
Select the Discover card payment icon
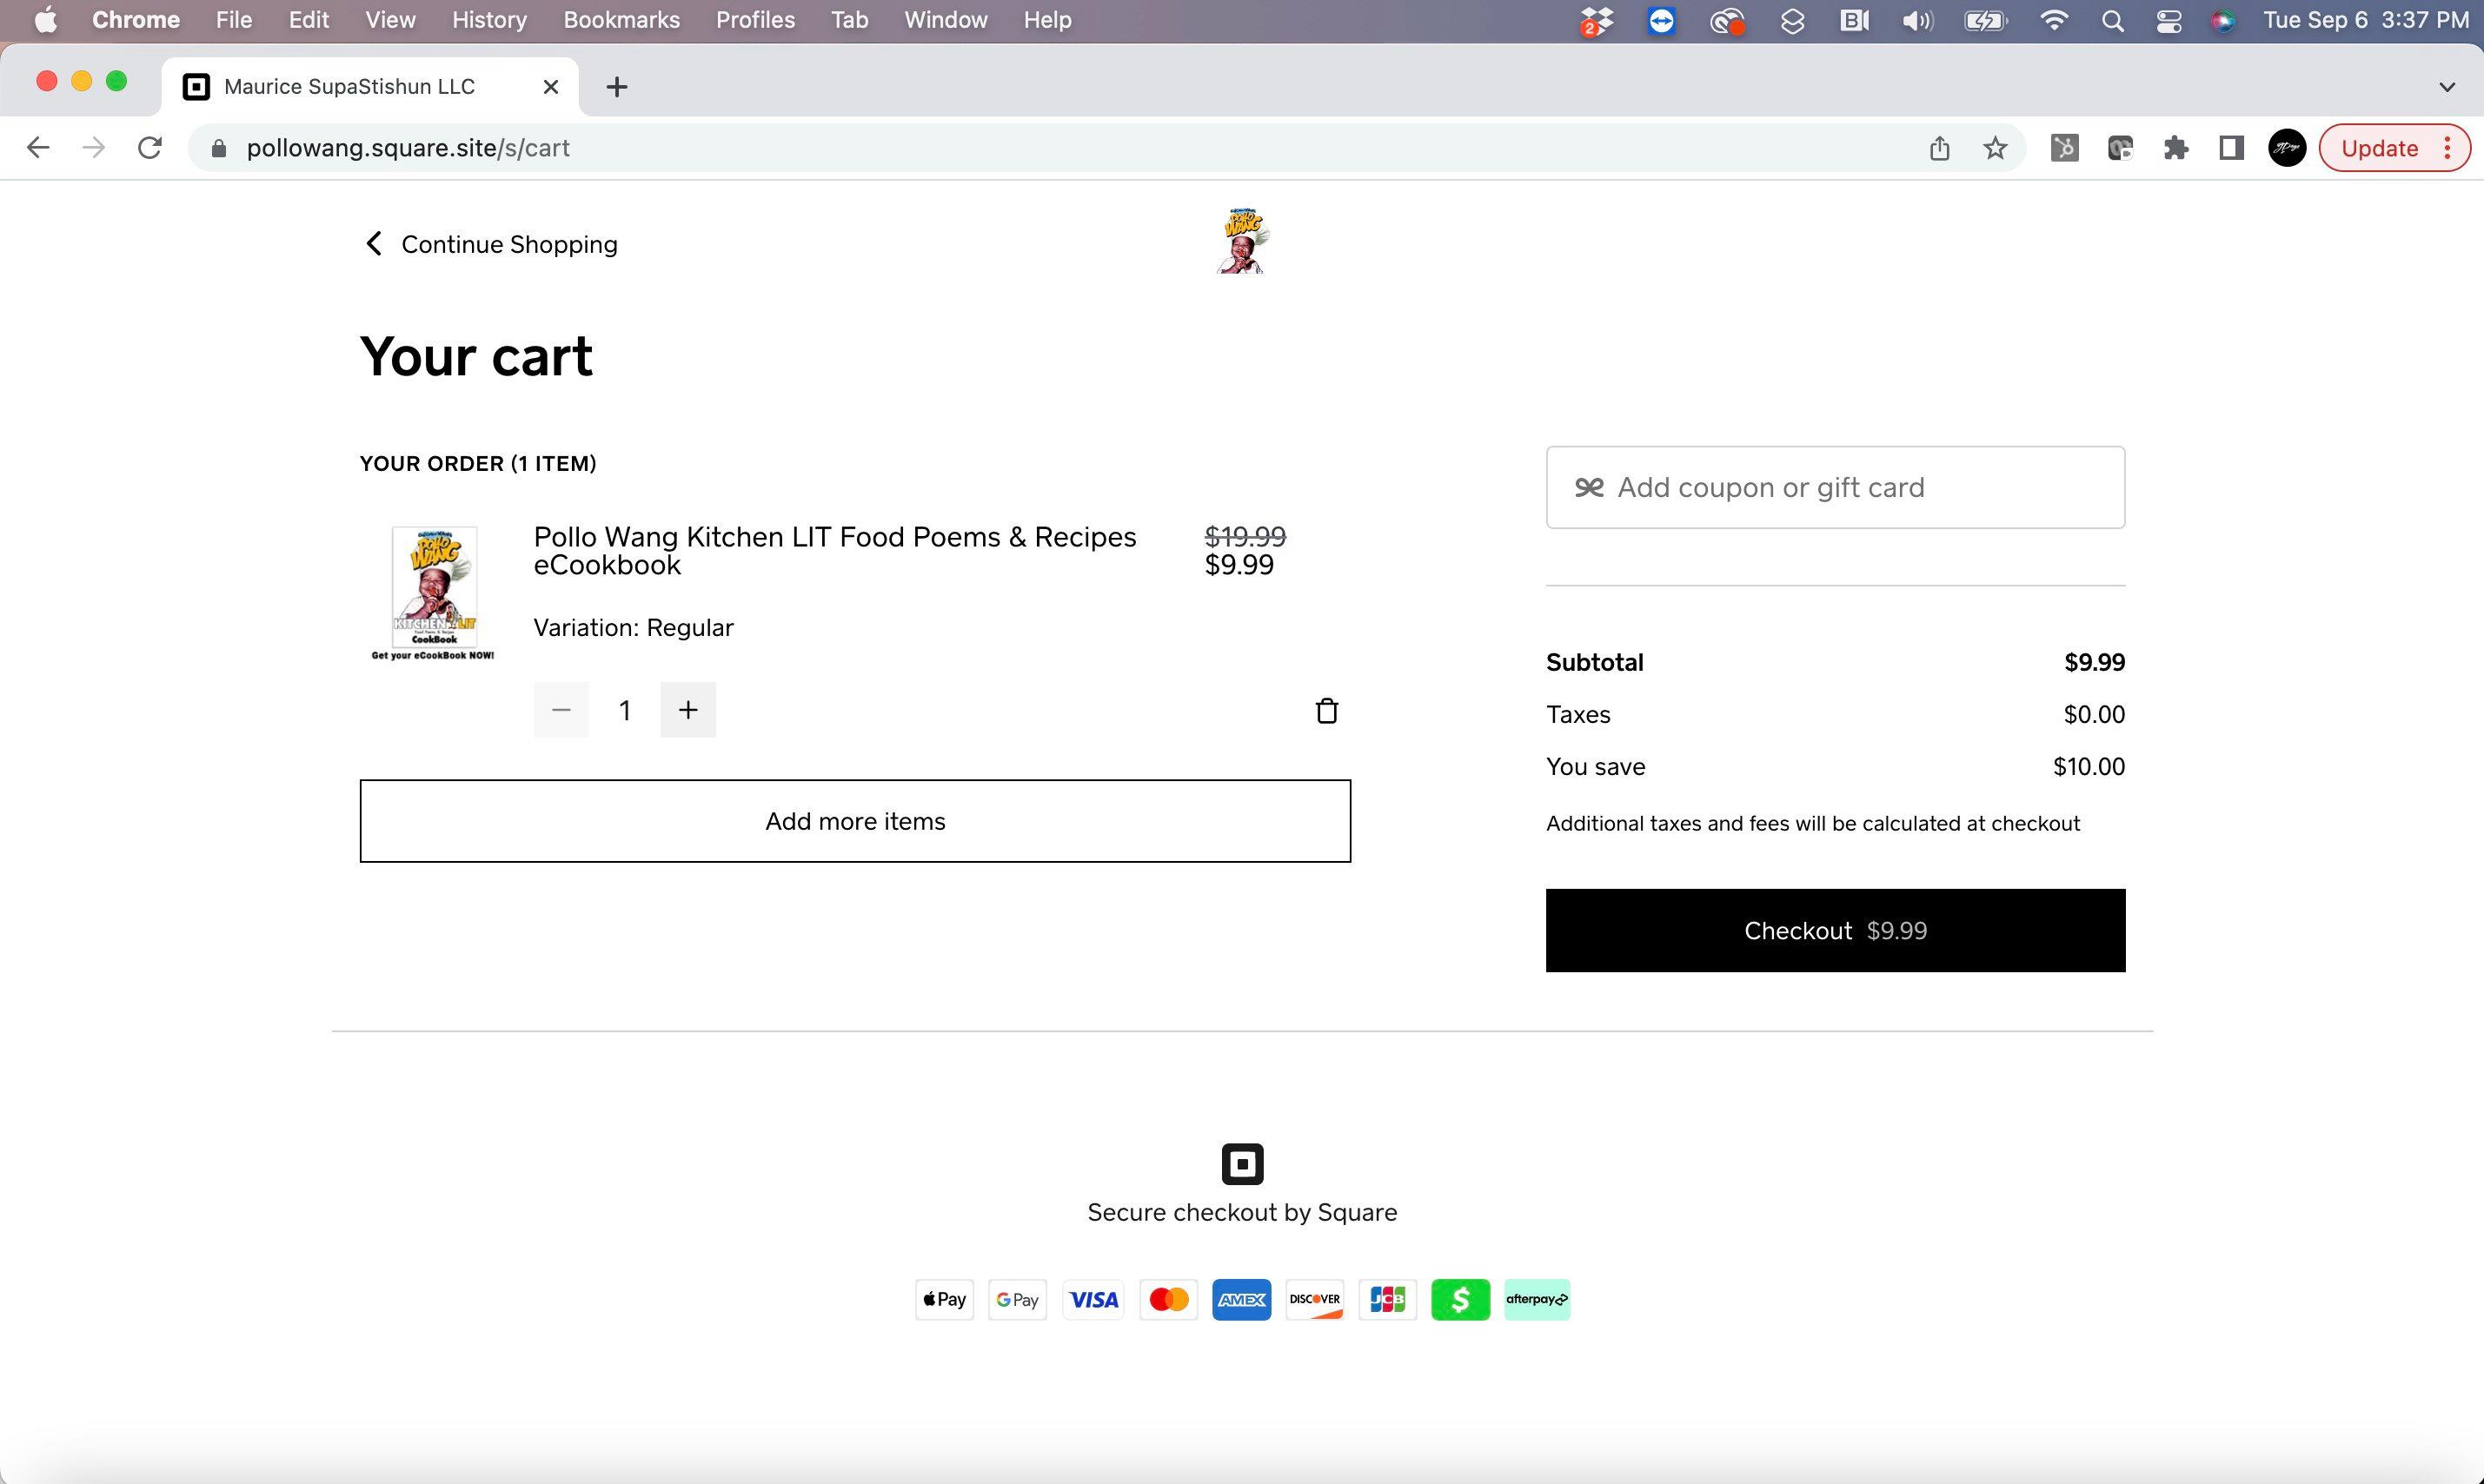1316,1298
